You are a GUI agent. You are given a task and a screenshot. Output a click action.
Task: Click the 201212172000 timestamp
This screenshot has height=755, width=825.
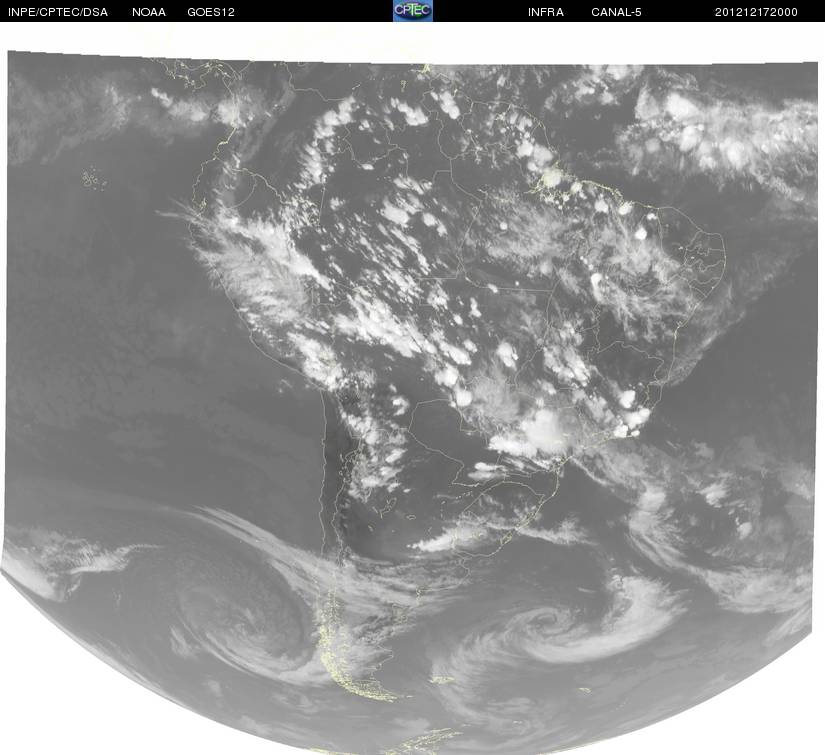pos(756,12)
